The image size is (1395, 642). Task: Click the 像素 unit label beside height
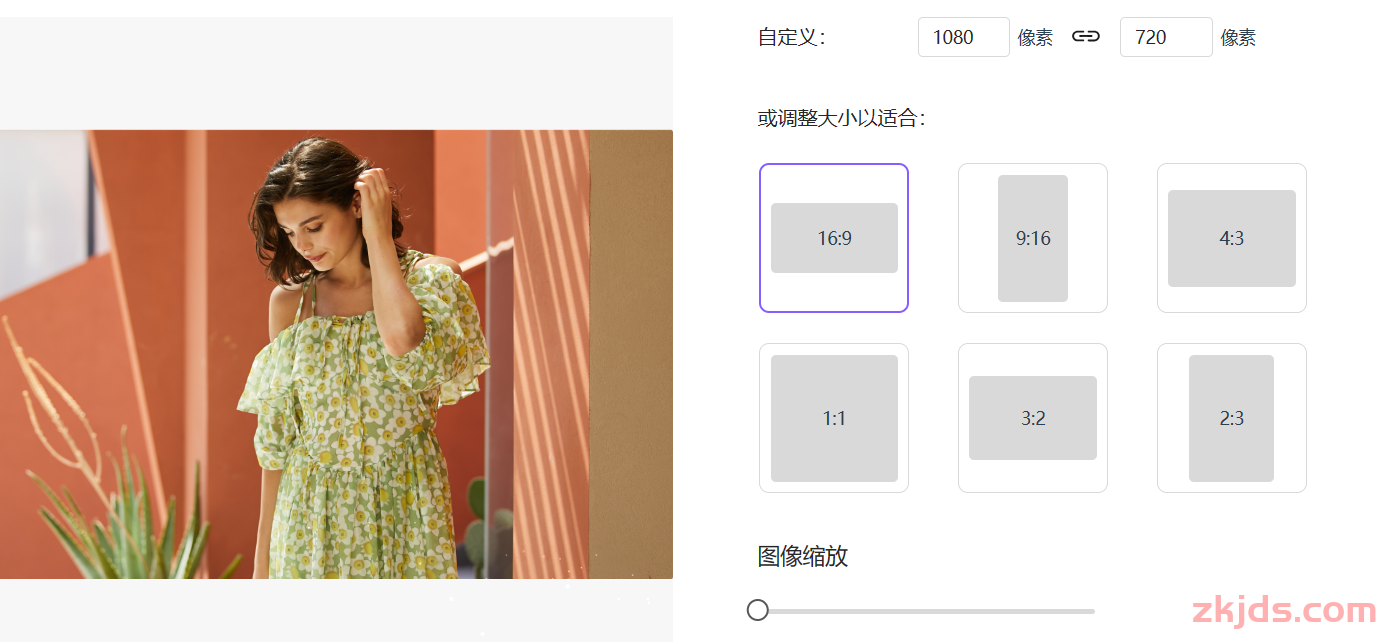pos(1238,38)
